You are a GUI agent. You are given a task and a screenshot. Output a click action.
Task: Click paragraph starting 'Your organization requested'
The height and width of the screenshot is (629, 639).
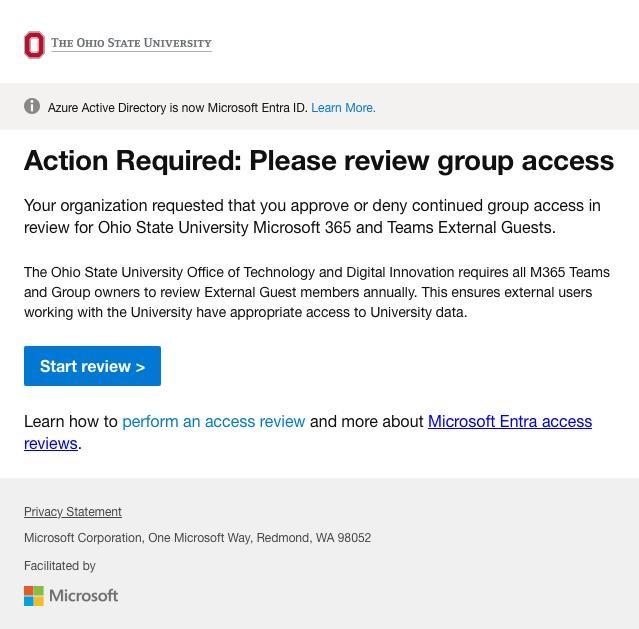pyautogui.click(x=312, y=216)
